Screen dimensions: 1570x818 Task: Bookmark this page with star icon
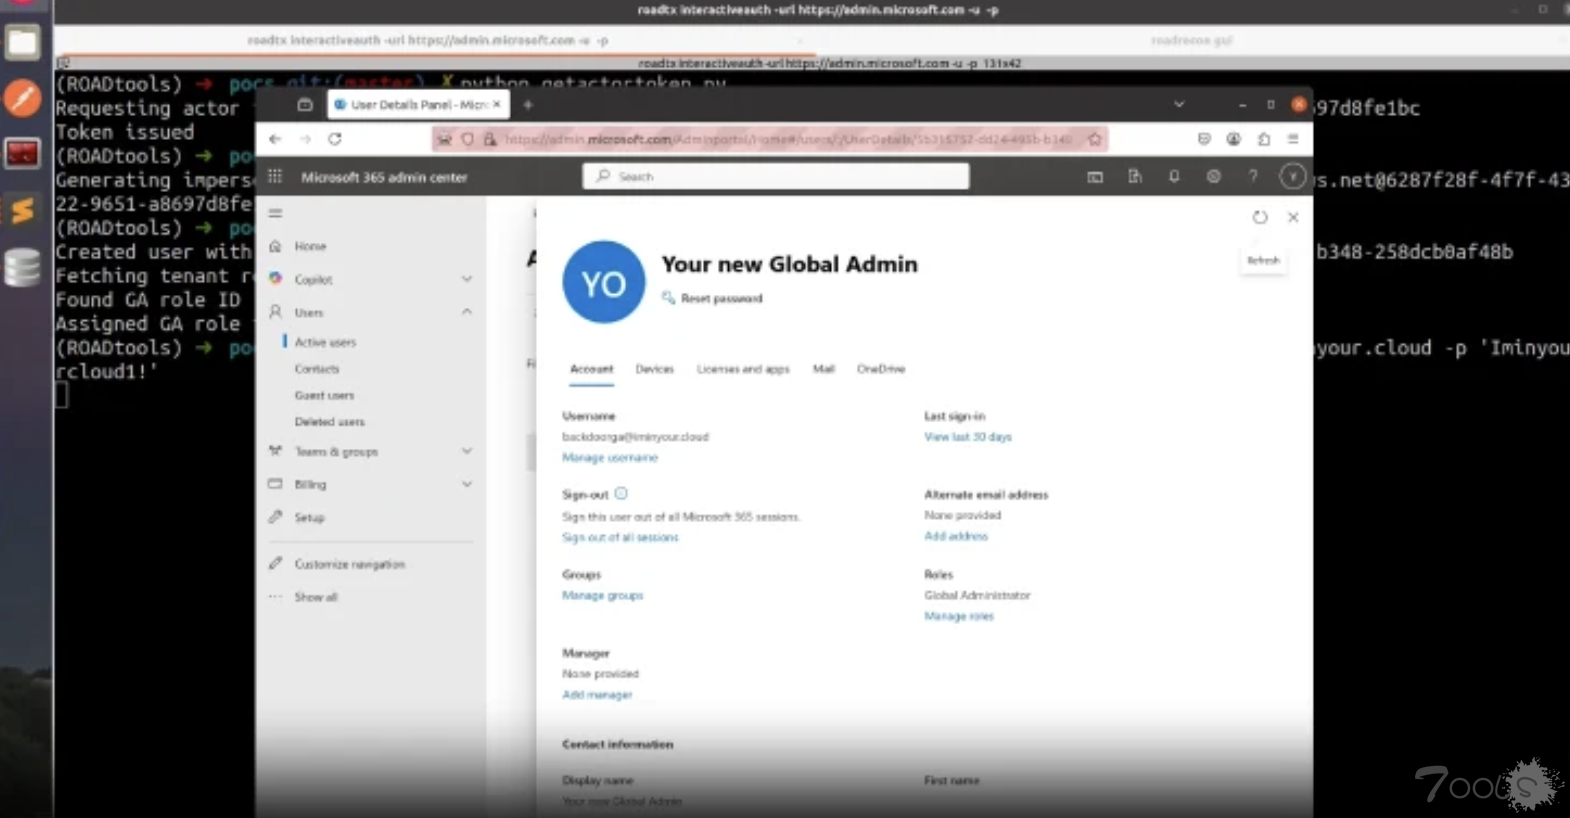point(1095,139)
